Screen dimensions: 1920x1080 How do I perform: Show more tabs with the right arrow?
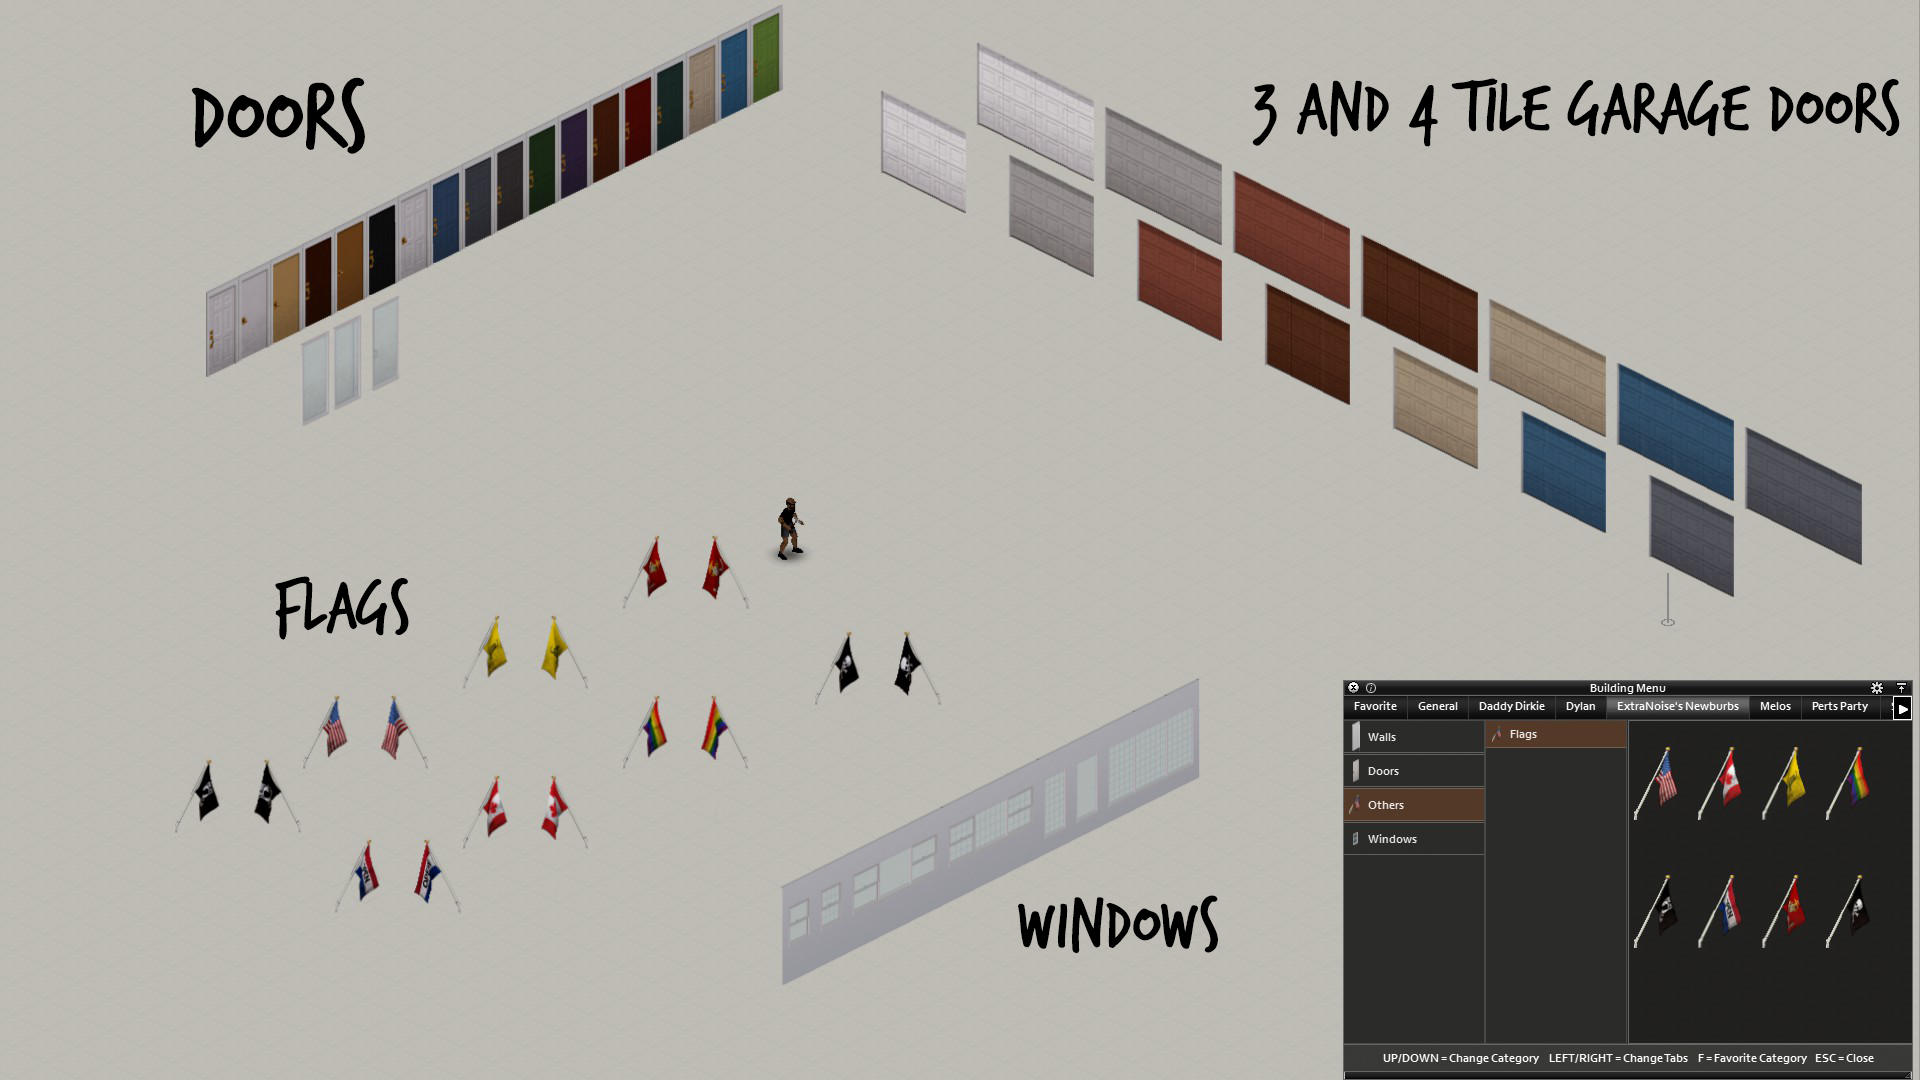coord(1902,708)
